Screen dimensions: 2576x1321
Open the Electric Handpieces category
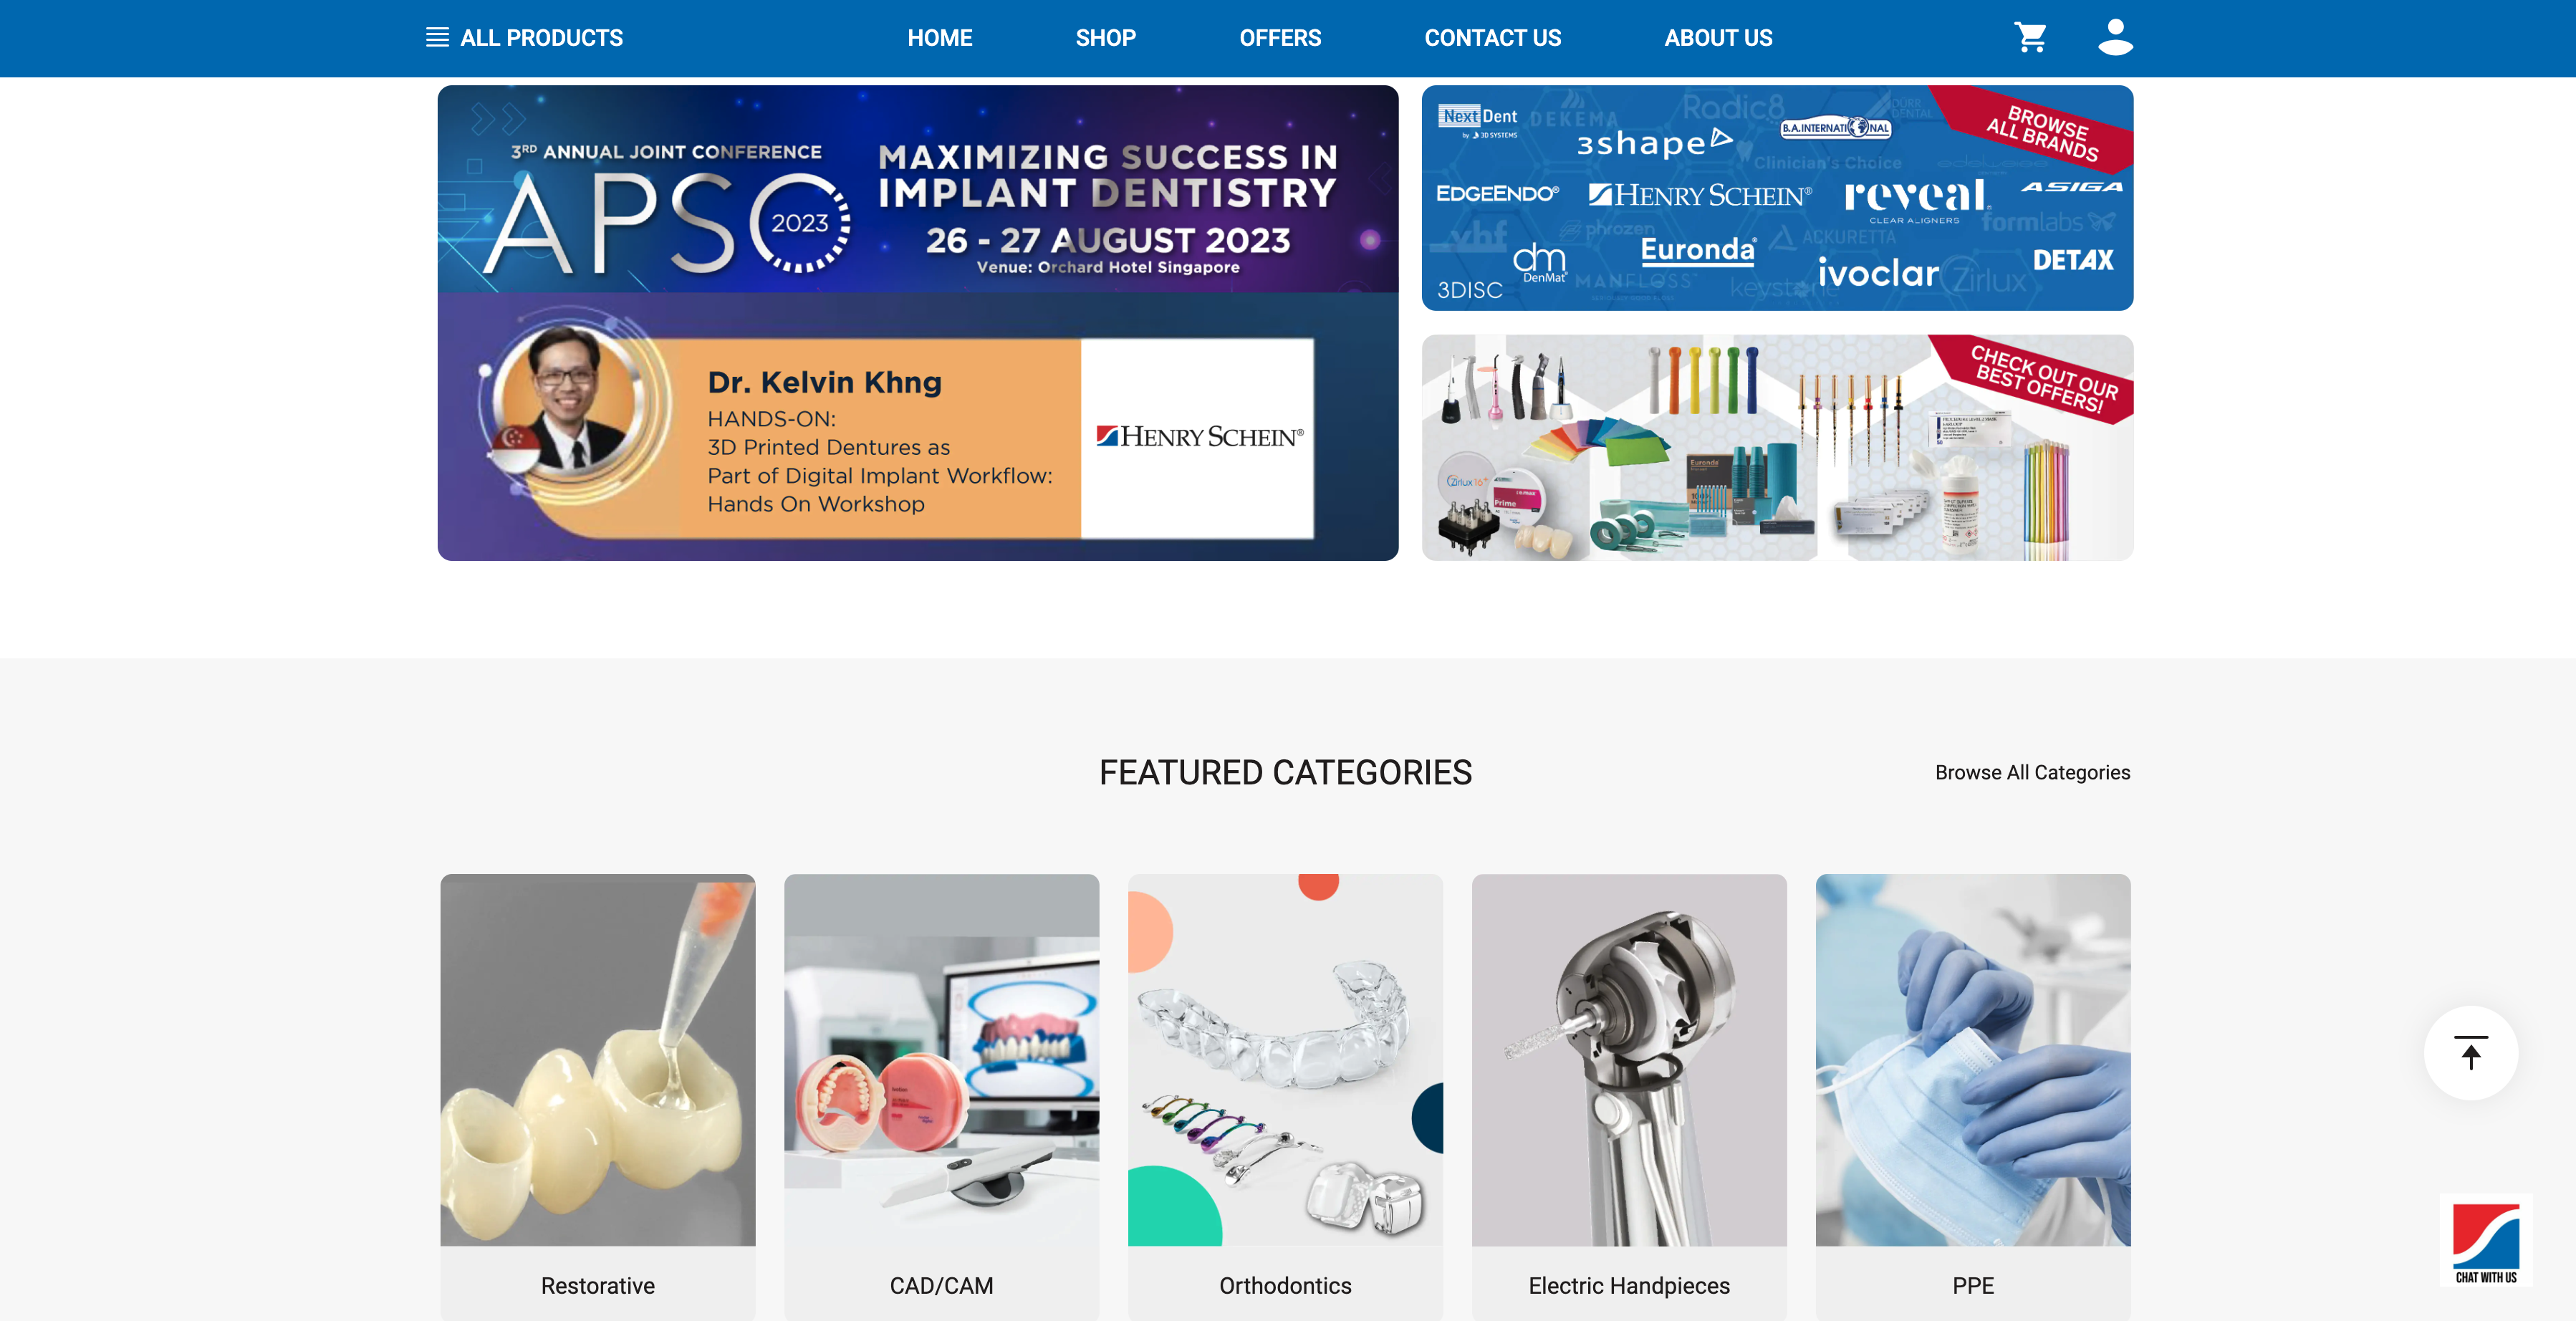1629,1097
